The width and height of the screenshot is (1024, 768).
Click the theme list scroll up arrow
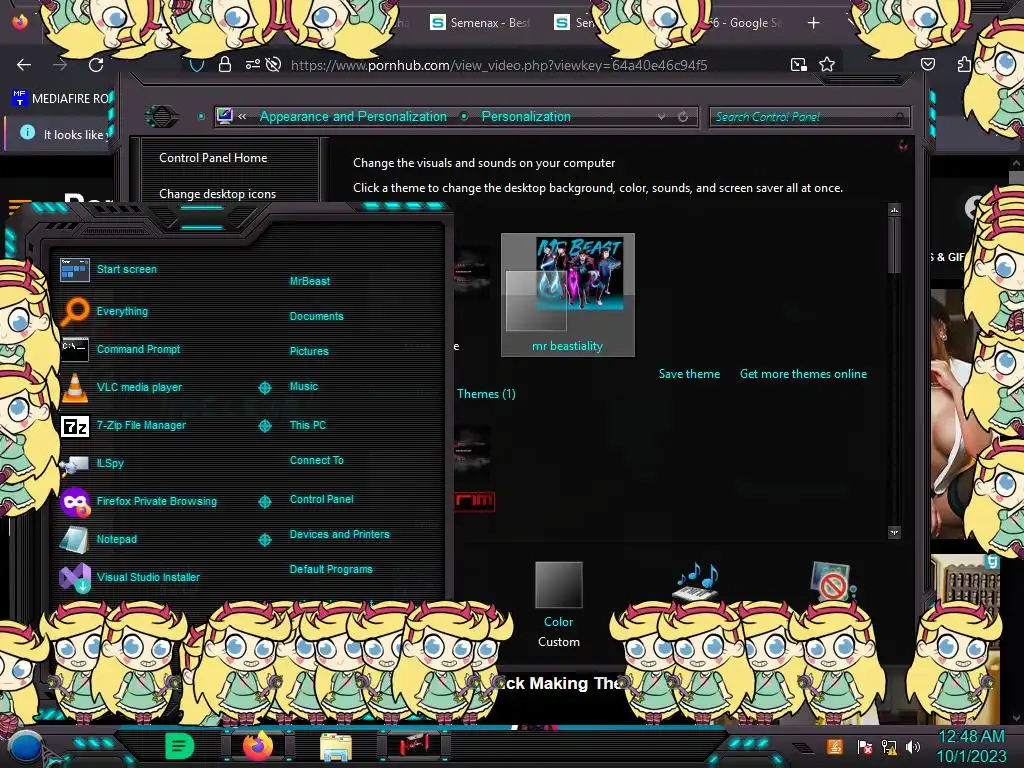[894, 210]
